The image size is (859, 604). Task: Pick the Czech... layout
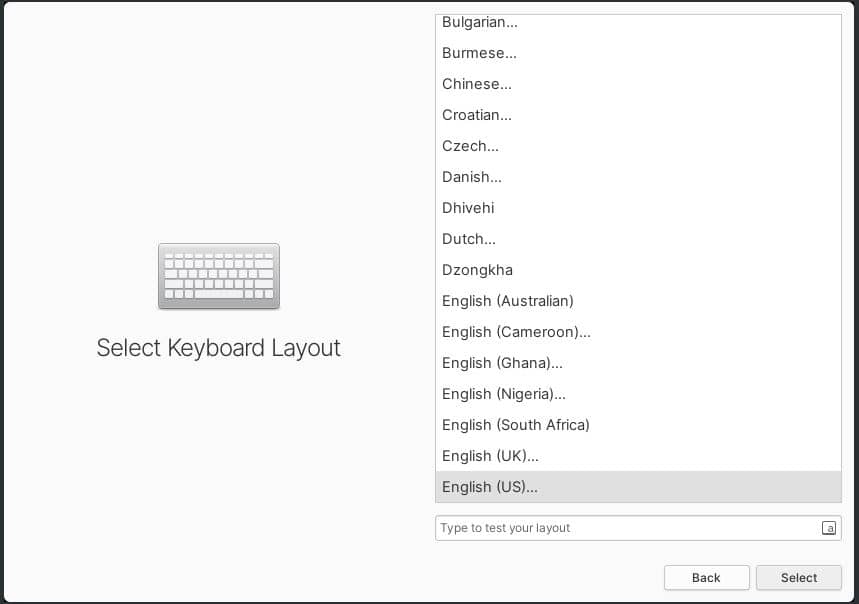[638, 146]
